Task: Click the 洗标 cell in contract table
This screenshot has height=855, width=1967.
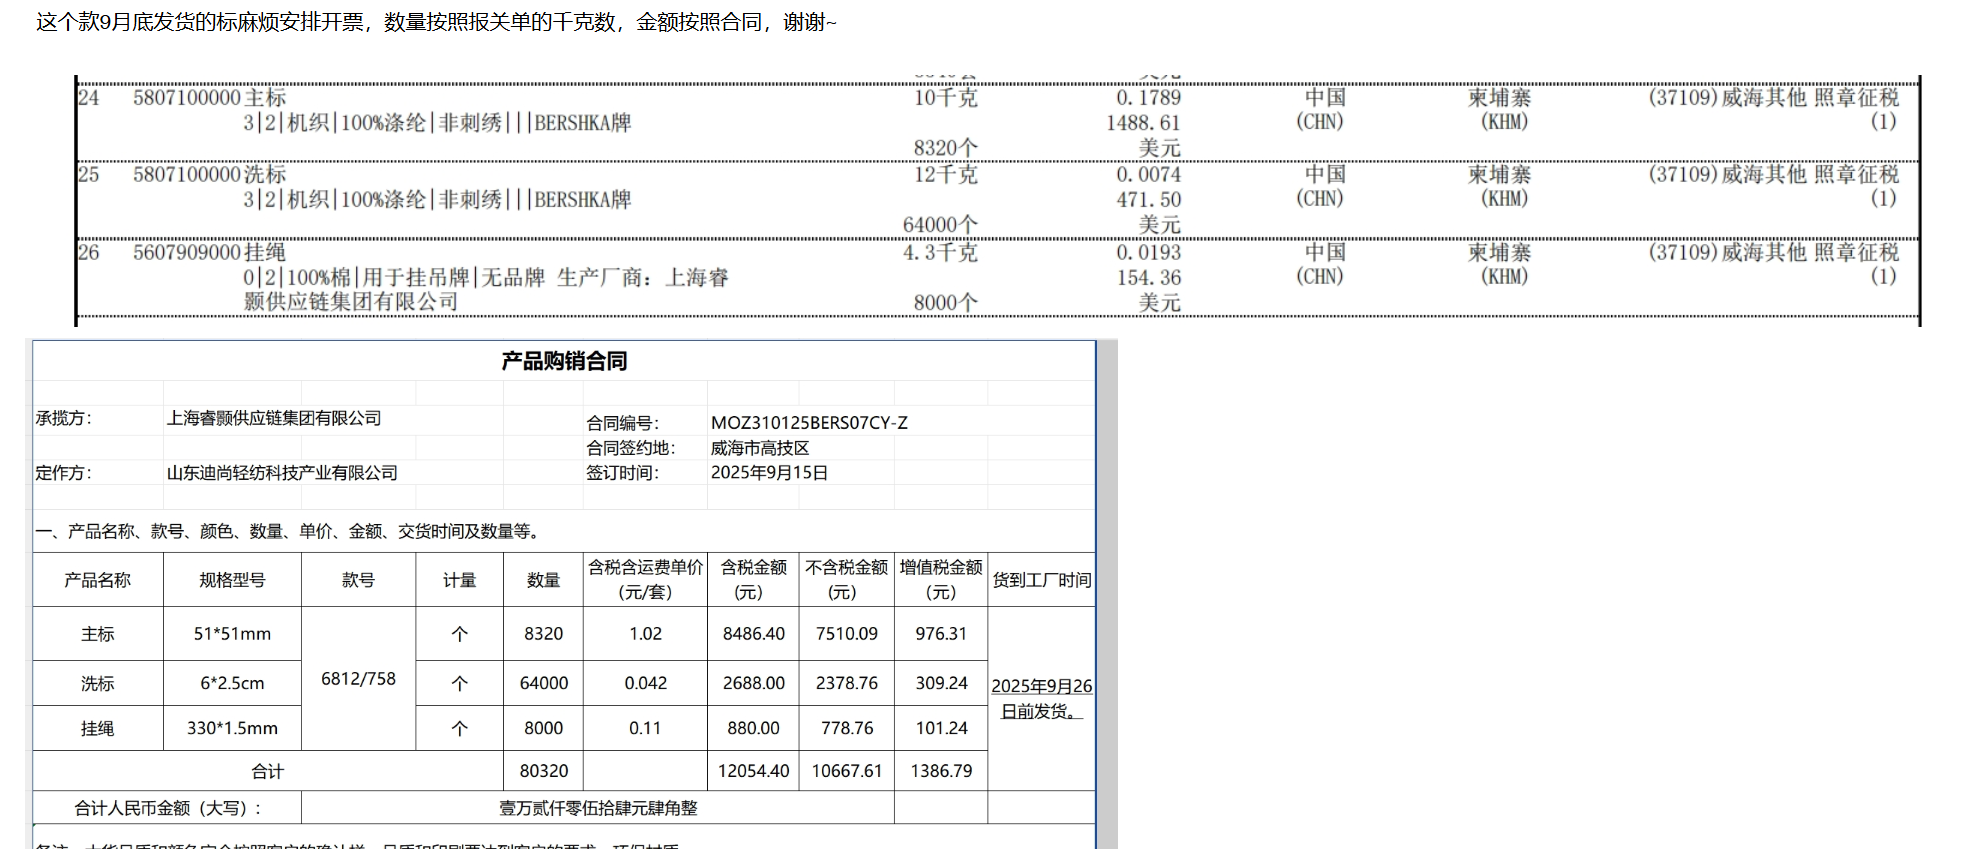Action: click(98, 683)
